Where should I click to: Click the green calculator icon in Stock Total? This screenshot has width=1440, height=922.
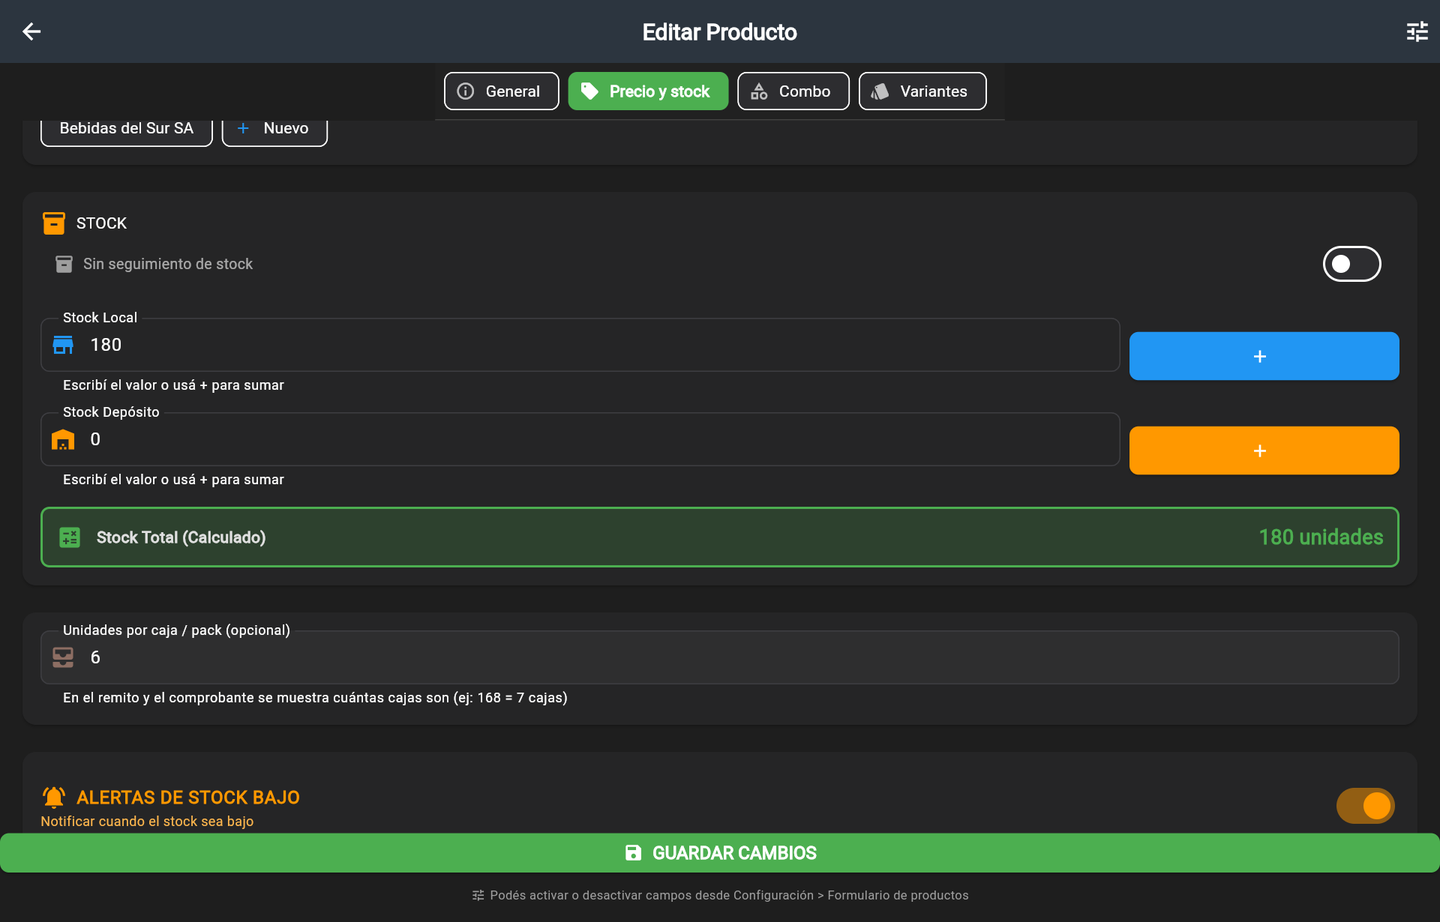[70, 538]
